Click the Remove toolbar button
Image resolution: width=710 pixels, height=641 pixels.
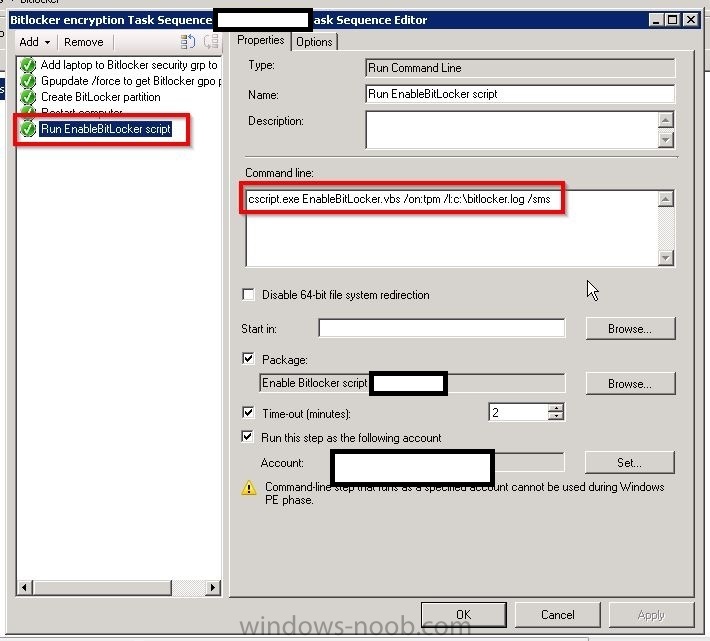(x=84, y=42)
